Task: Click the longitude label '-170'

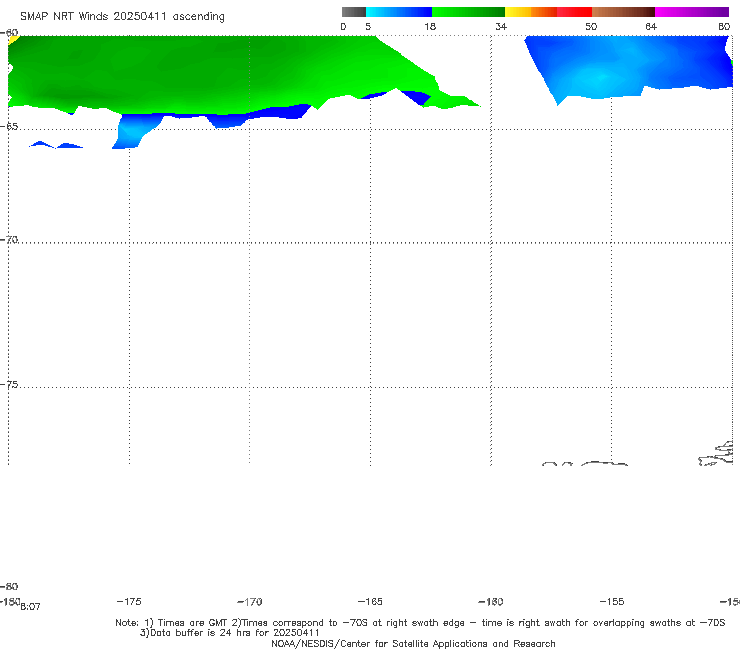Action: (250, 602)
